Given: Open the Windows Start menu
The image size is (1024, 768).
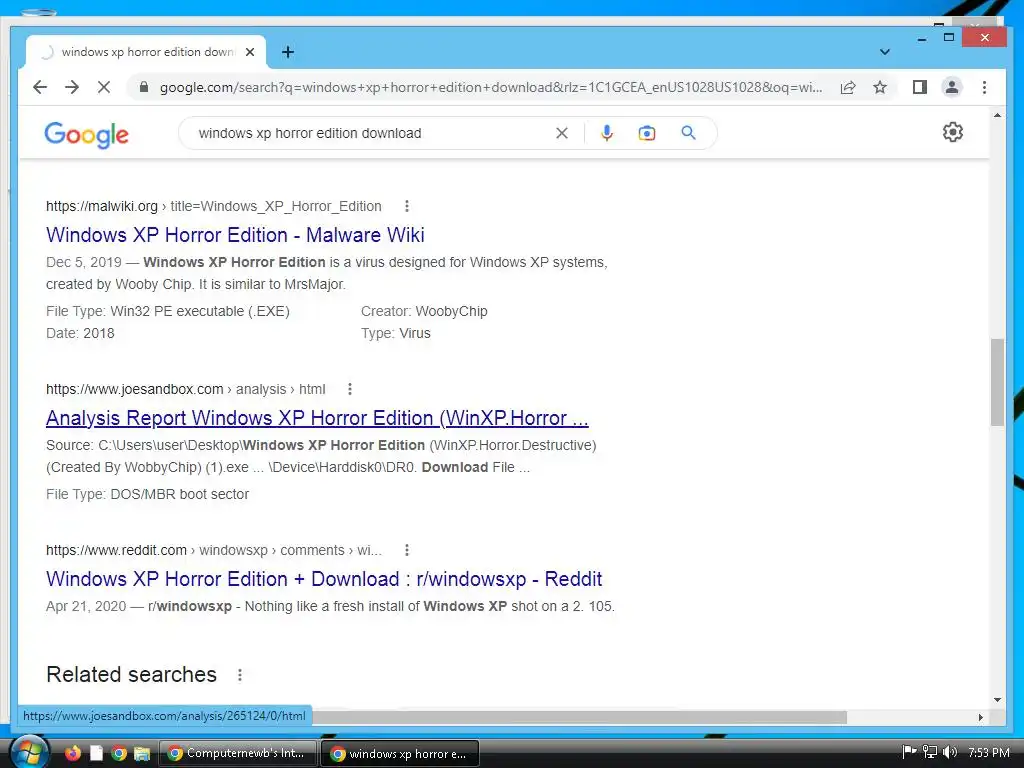Looking at the screenshot, I should click(29, 752).
